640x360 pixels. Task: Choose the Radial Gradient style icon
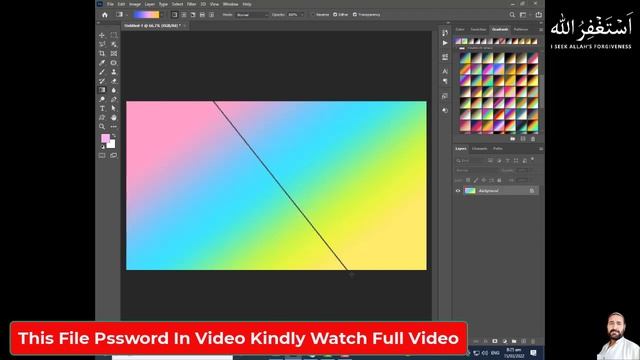(184, 15)
